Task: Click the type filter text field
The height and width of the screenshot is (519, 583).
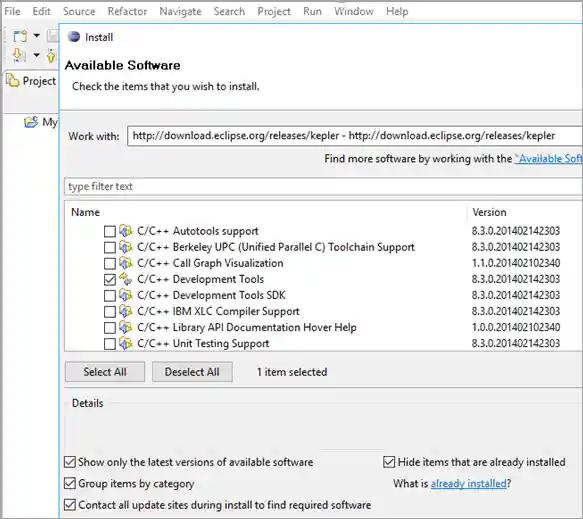Action: pyautogui.click(x=323, y=186)
